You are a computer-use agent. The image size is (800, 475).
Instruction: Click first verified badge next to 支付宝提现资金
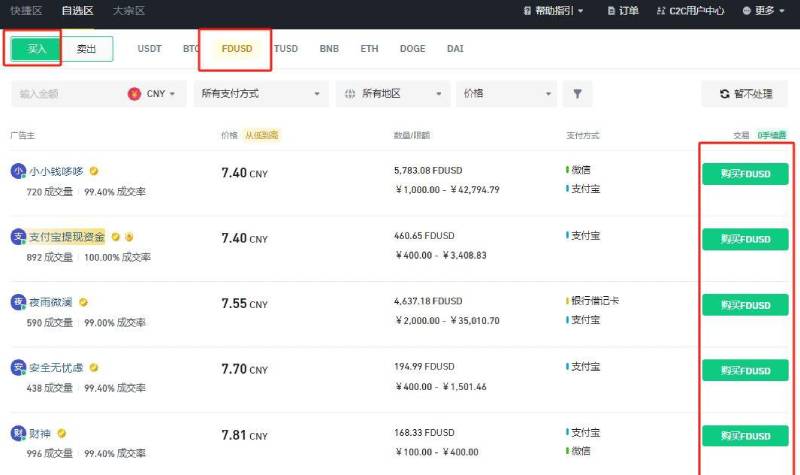click(x=115, y=237)
